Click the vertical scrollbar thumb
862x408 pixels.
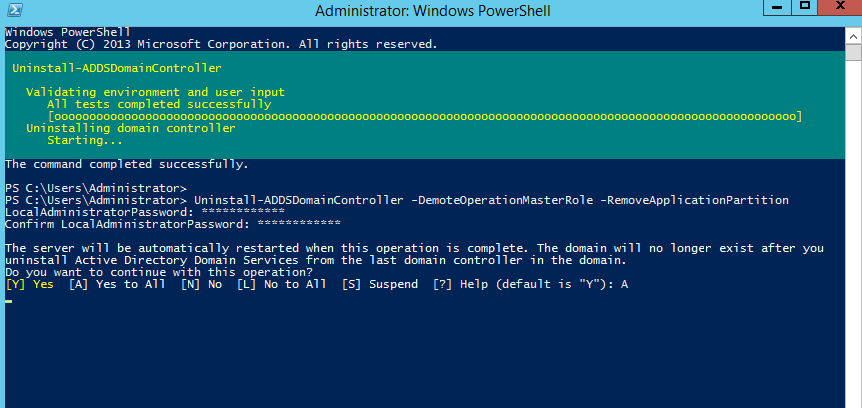coord(853,53)
